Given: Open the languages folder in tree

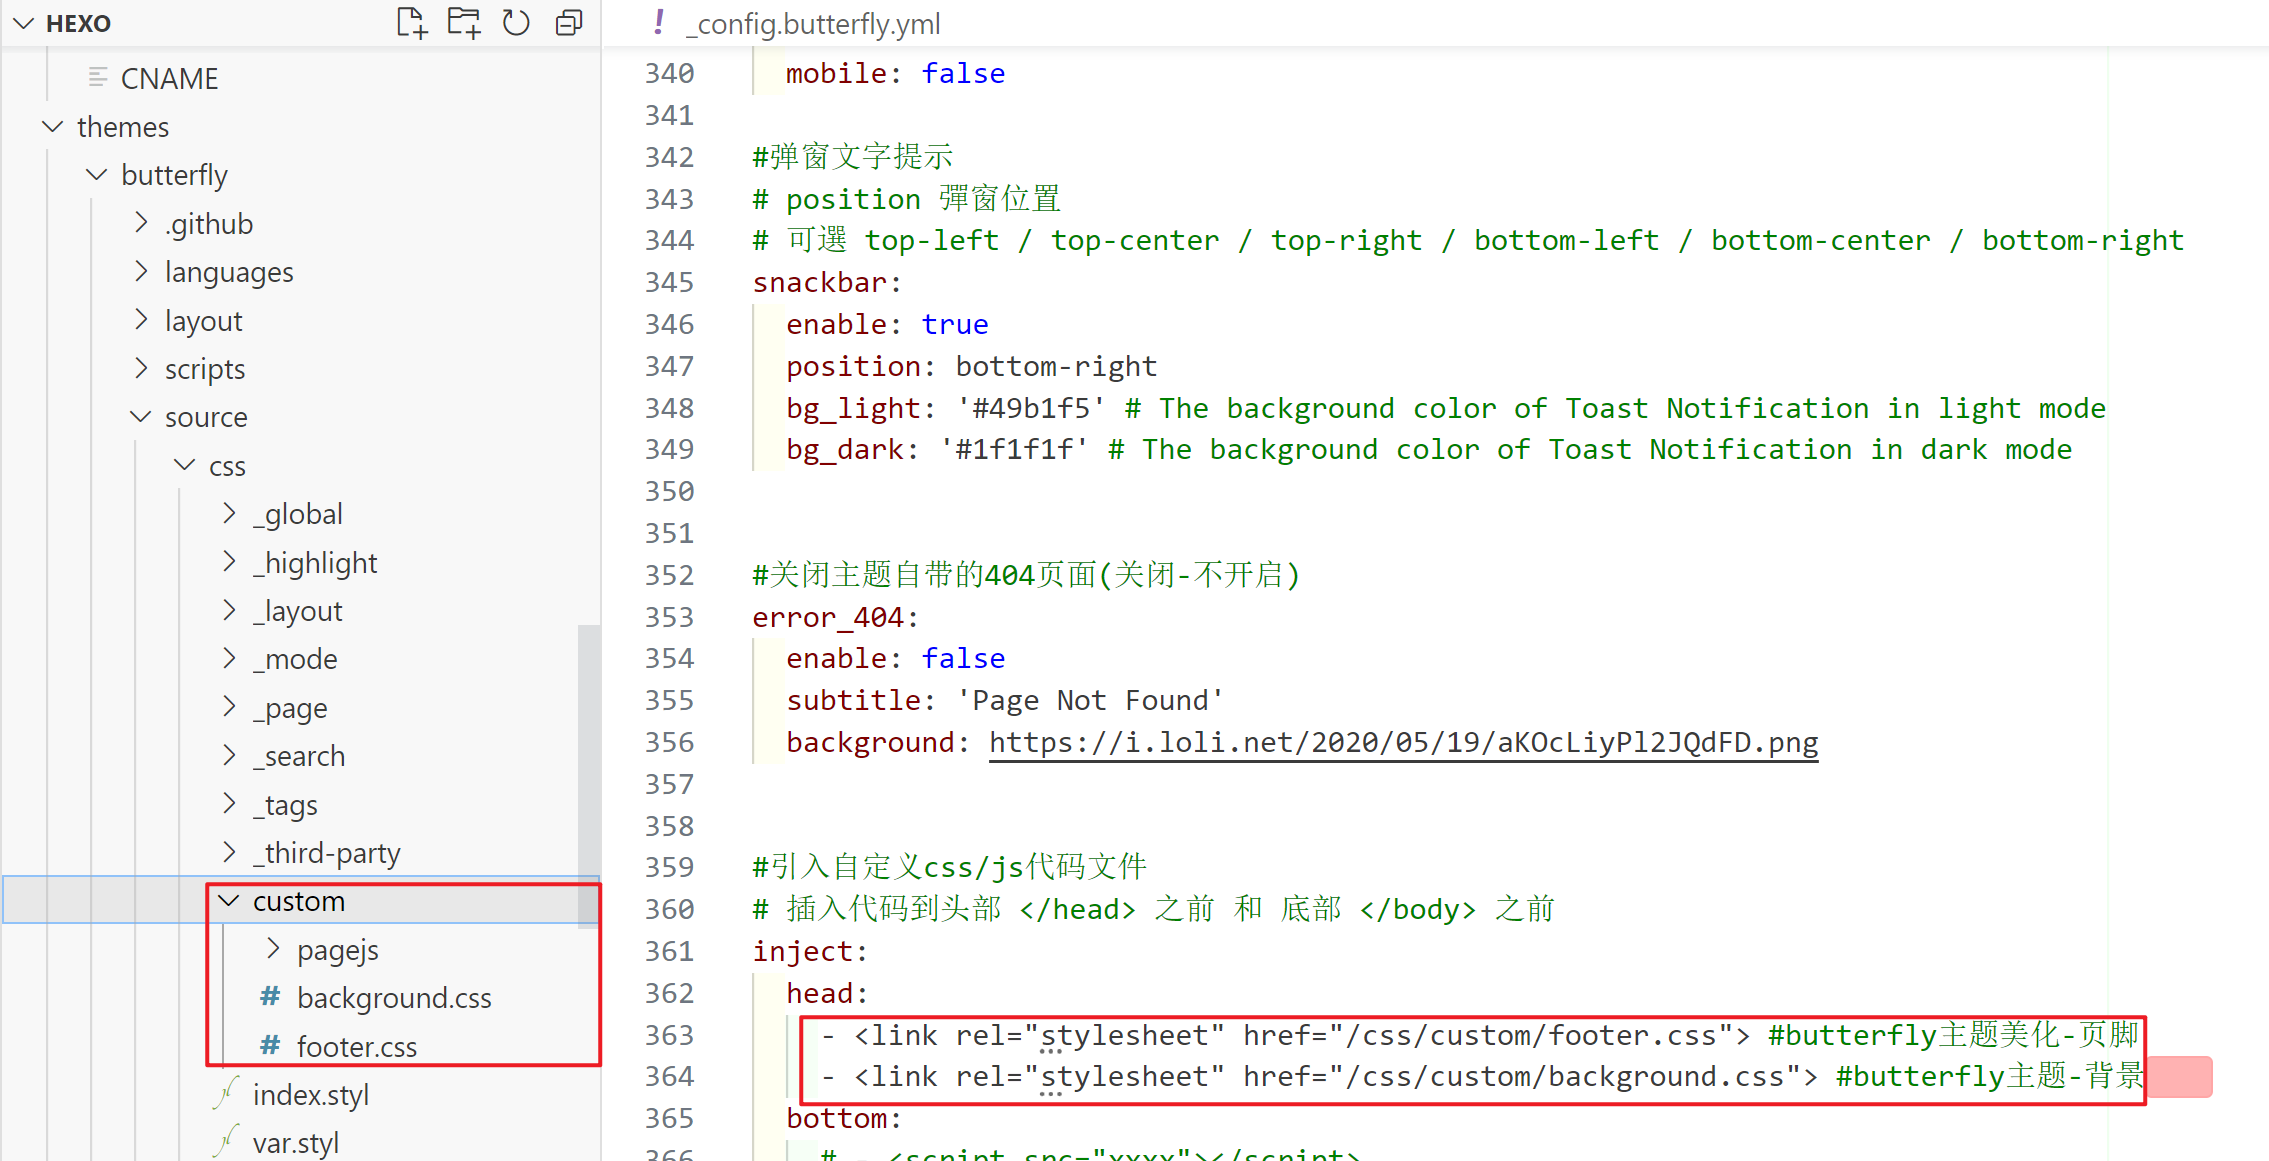Looking at the screenshot, I should (228, 272).
